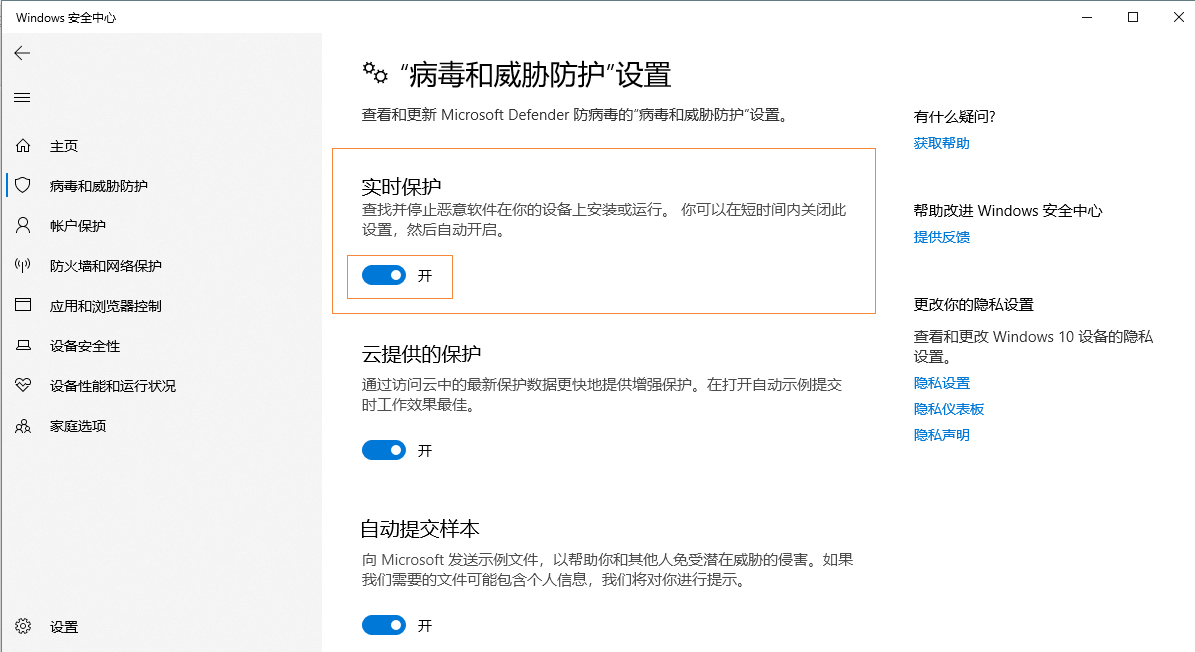Screen dimensions: 1195x652
Task: Click the back arrow icon
Action: 22,53
